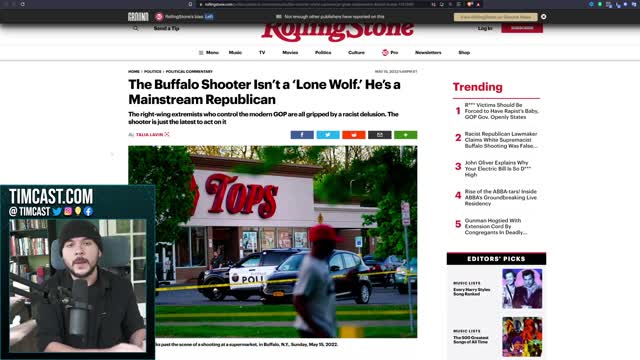Open the Newsletters nav item
Screen dimensions: 640x360
tap(428, 53)
